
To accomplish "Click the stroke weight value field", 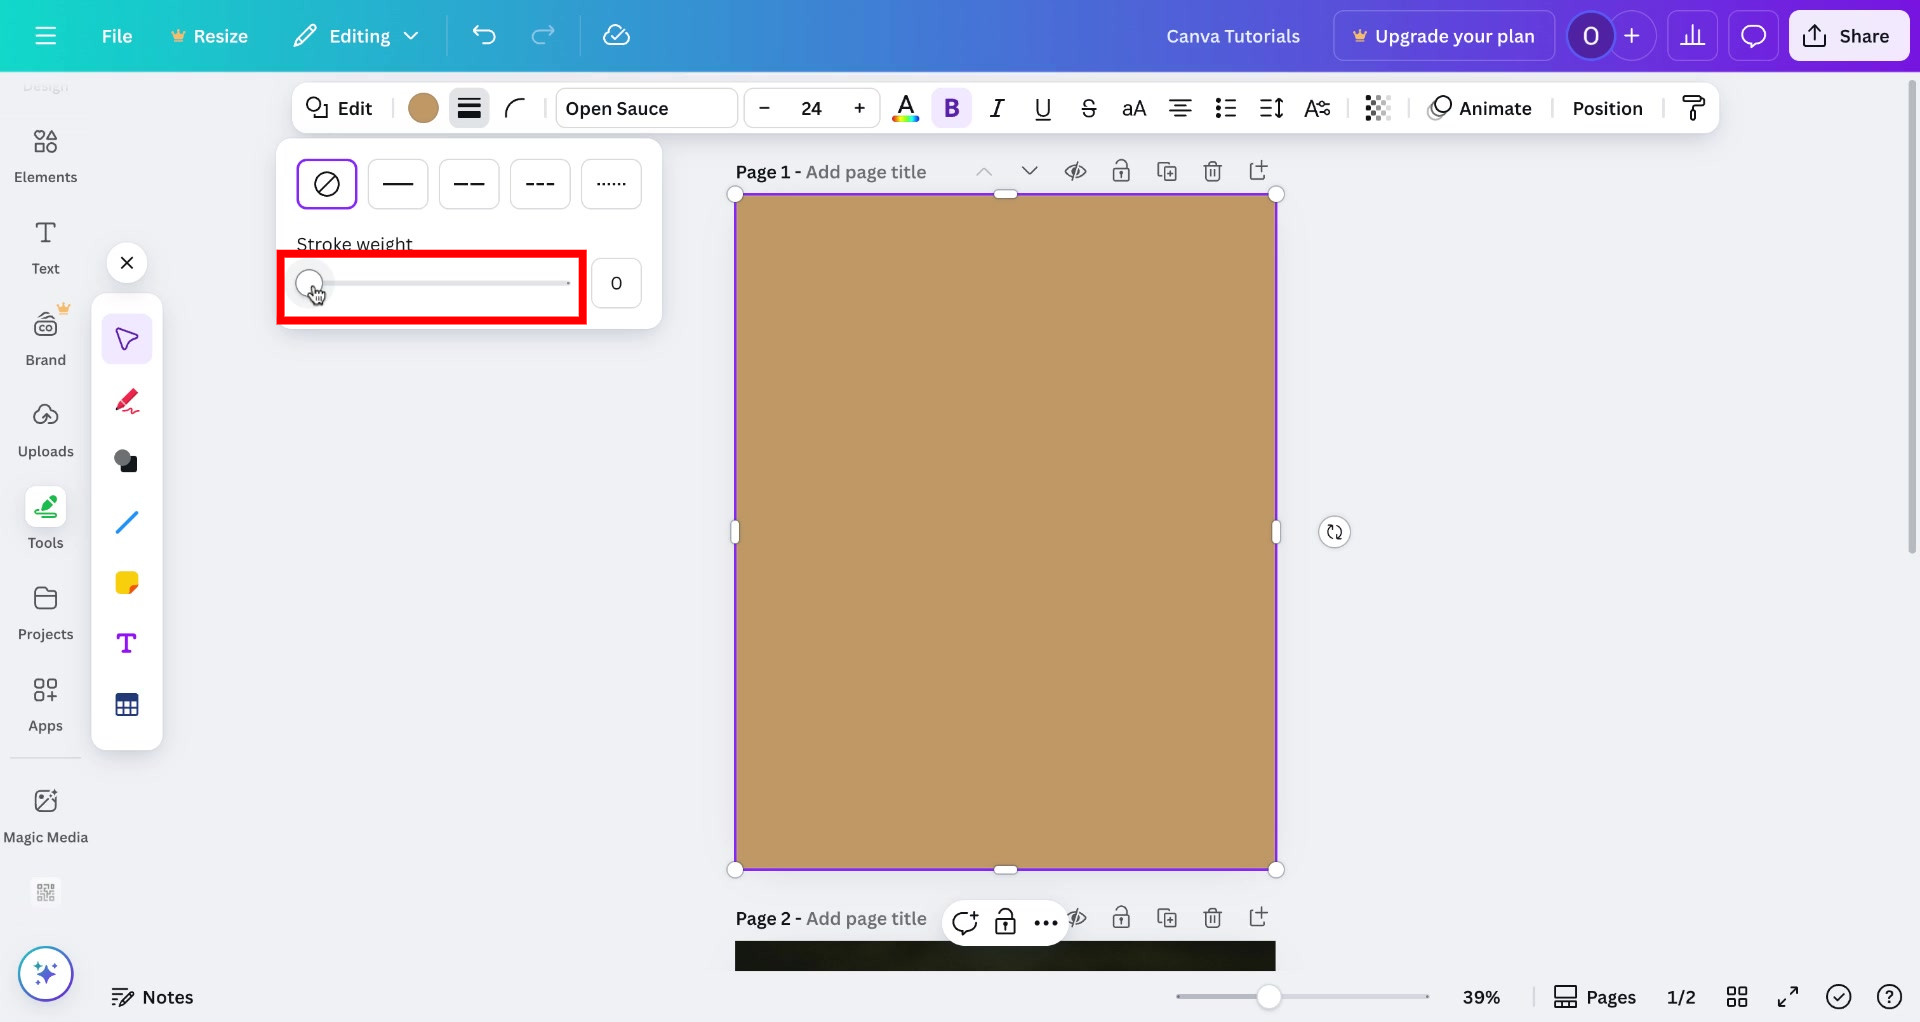I will pos(617,283).
